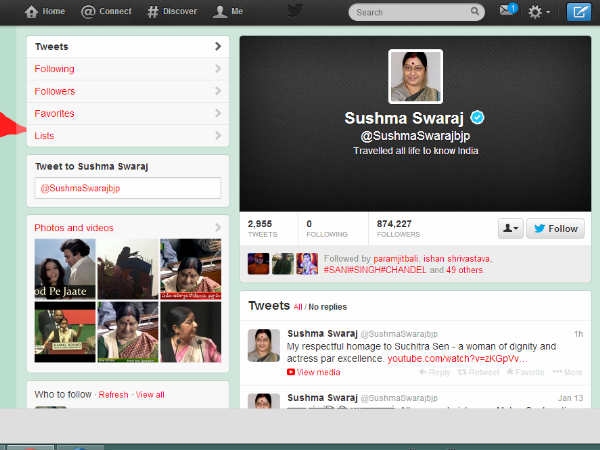Click the Jan 13 timestamp on second tweet

pos(571,398)
